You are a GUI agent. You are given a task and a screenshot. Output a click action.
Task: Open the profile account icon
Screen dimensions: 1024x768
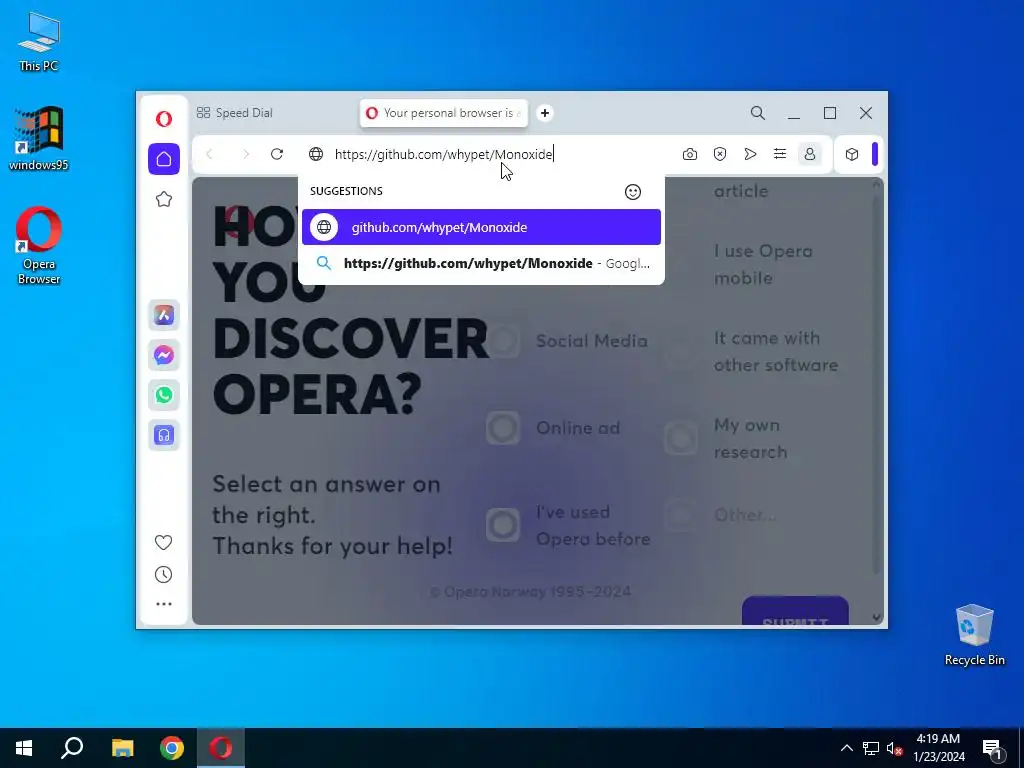(x=810, y=154)
